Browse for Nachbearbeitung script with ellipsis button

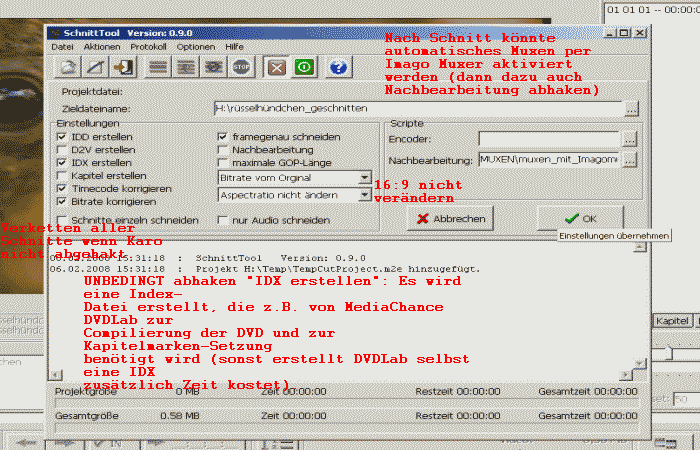click(629, 159)
